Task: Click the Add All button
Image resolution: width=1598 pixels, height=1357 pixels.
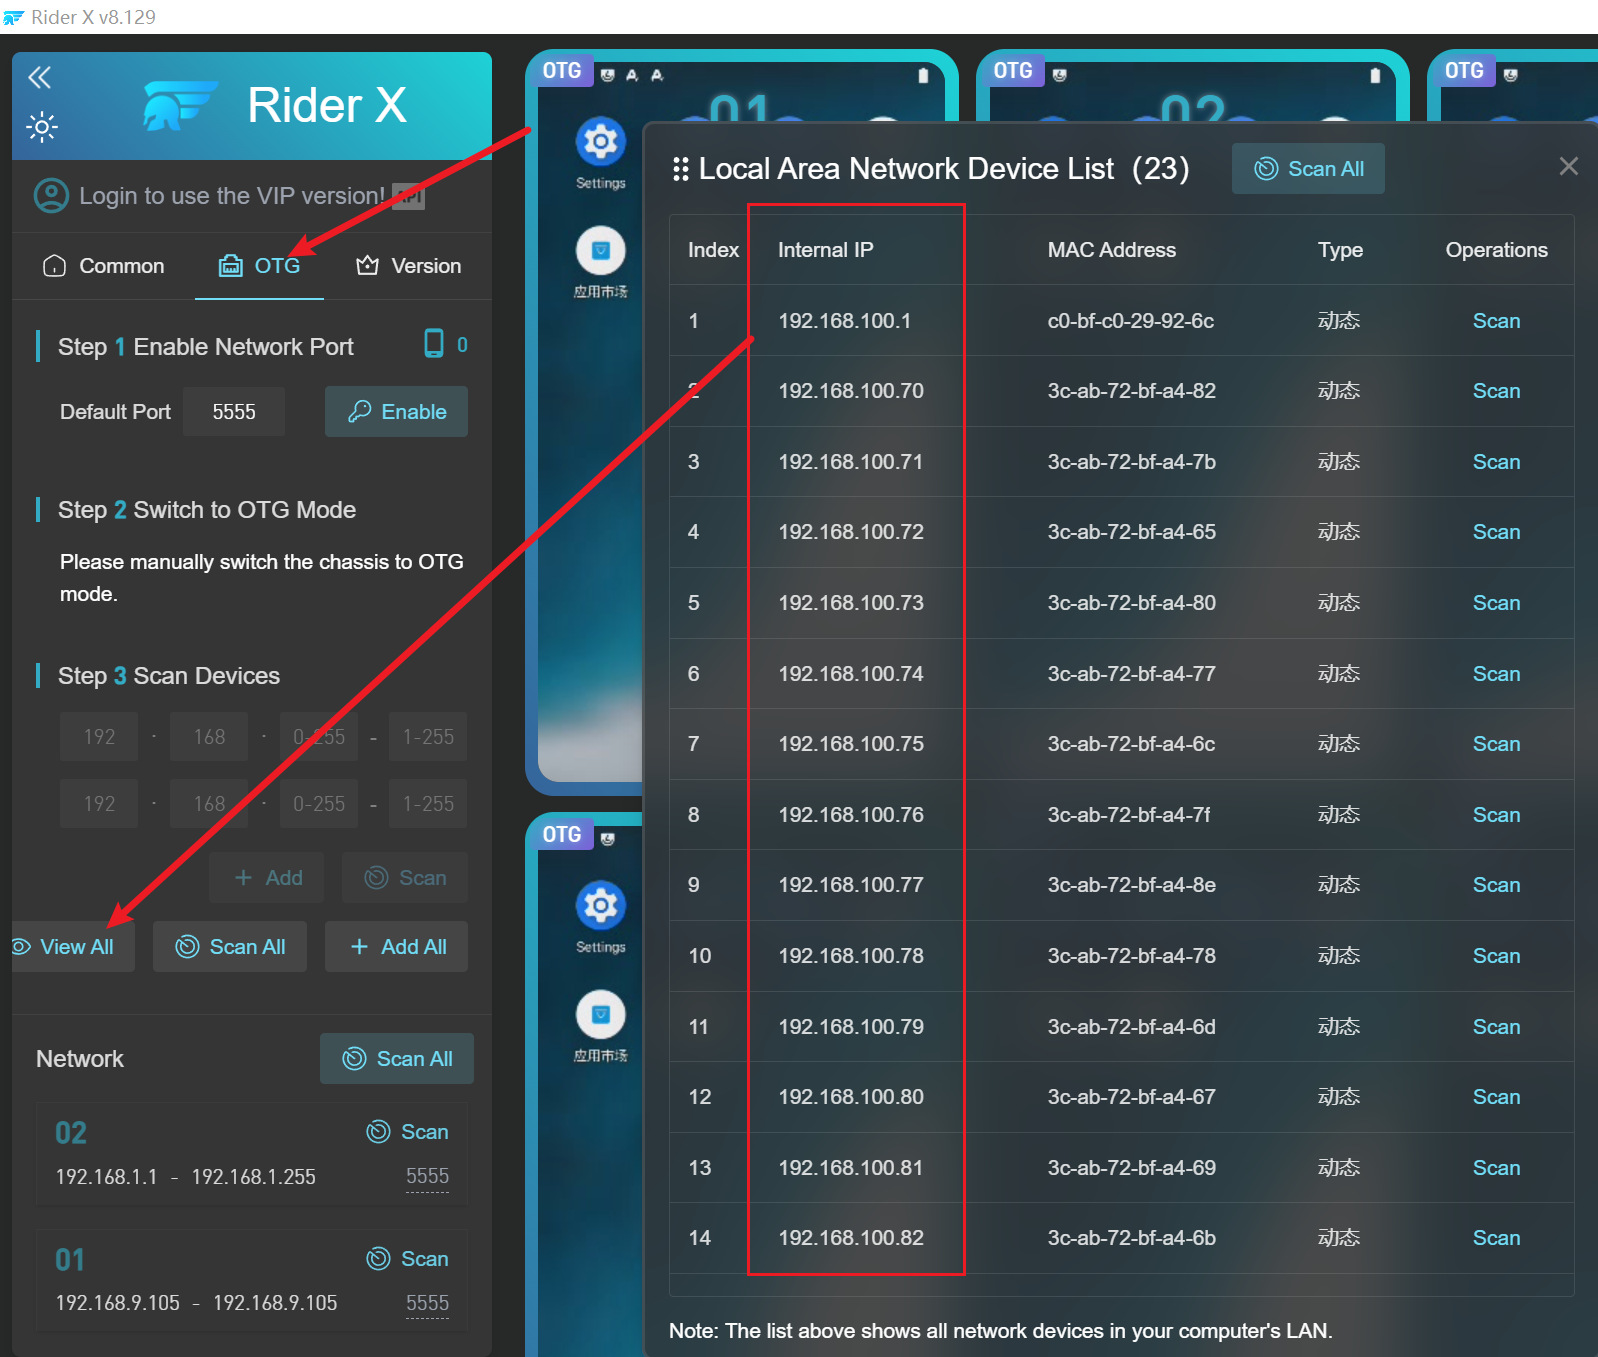Action: pyautogui.click(x=397, y=947)
